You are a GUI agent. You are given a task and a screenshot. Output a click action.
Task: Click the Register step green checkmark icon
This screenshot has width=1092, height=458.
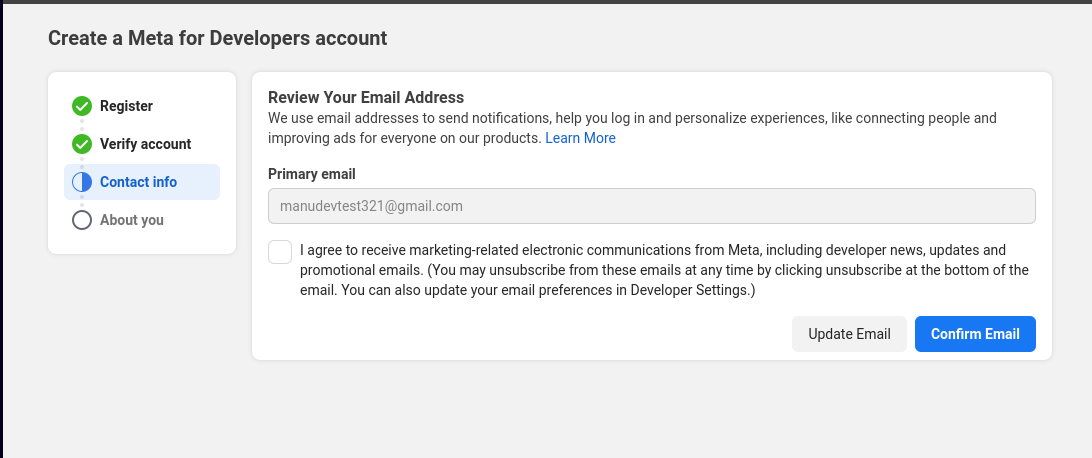[x=82, y=106]
